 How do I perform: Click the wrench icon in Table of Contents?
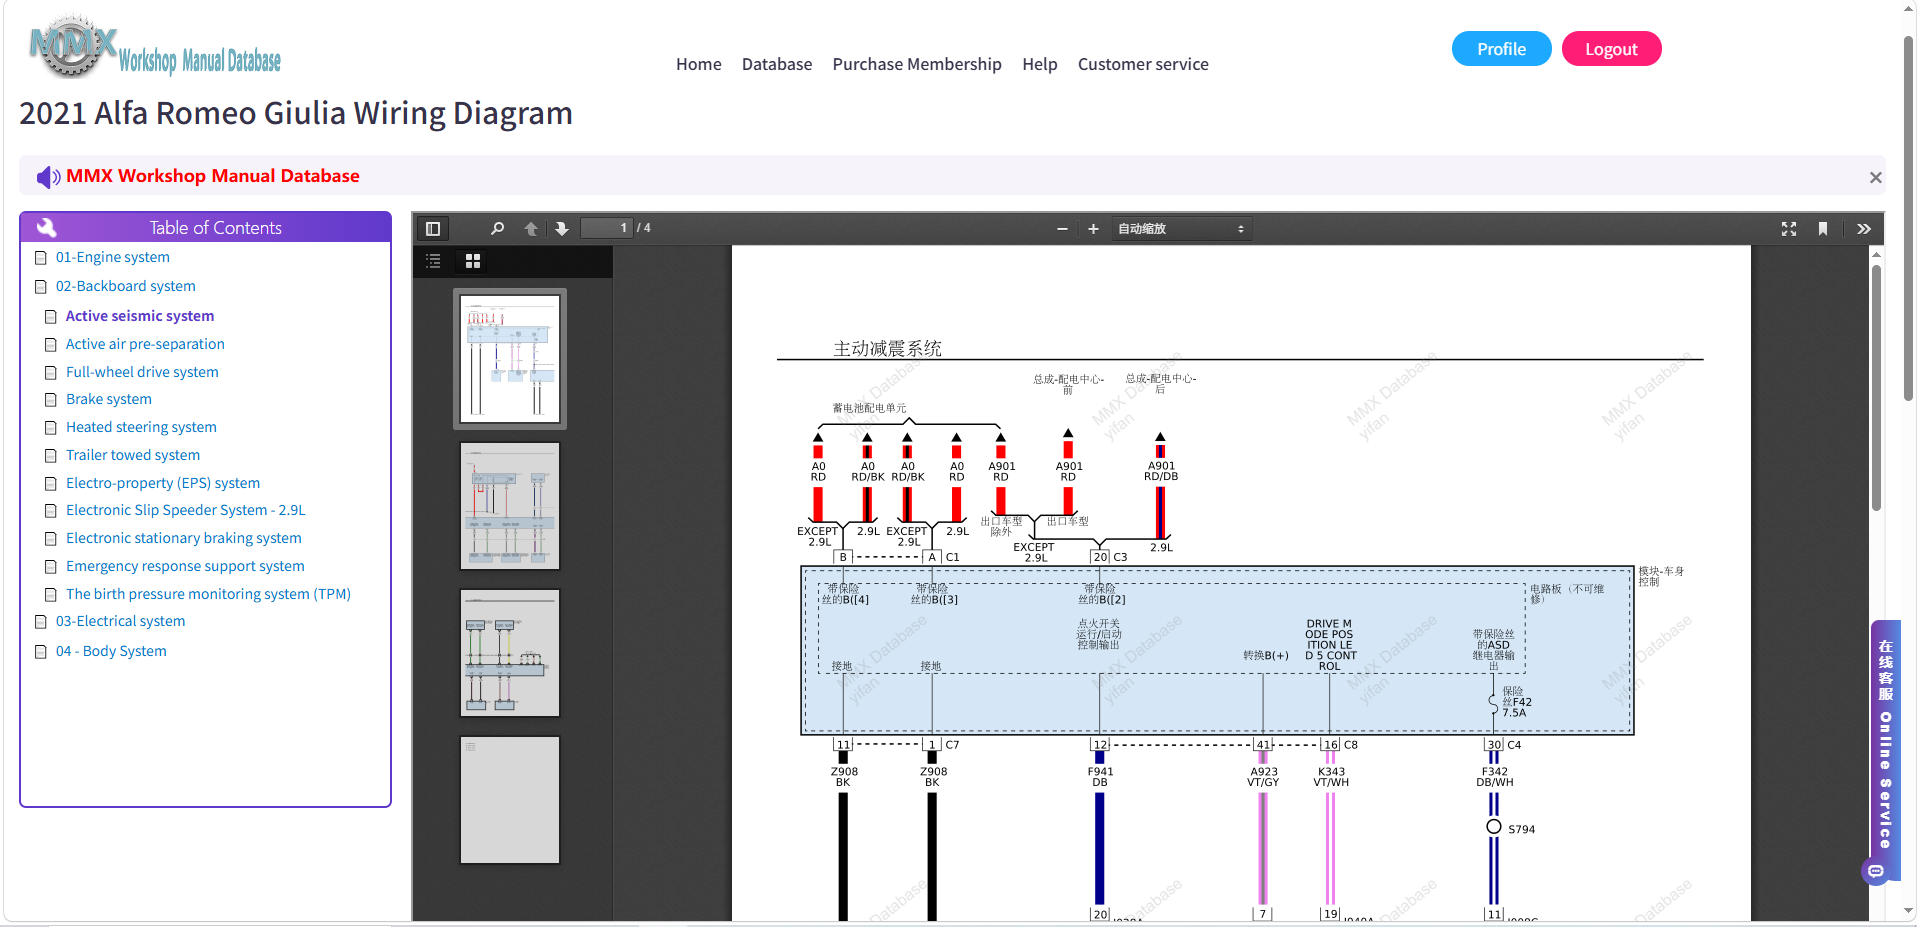47,227
